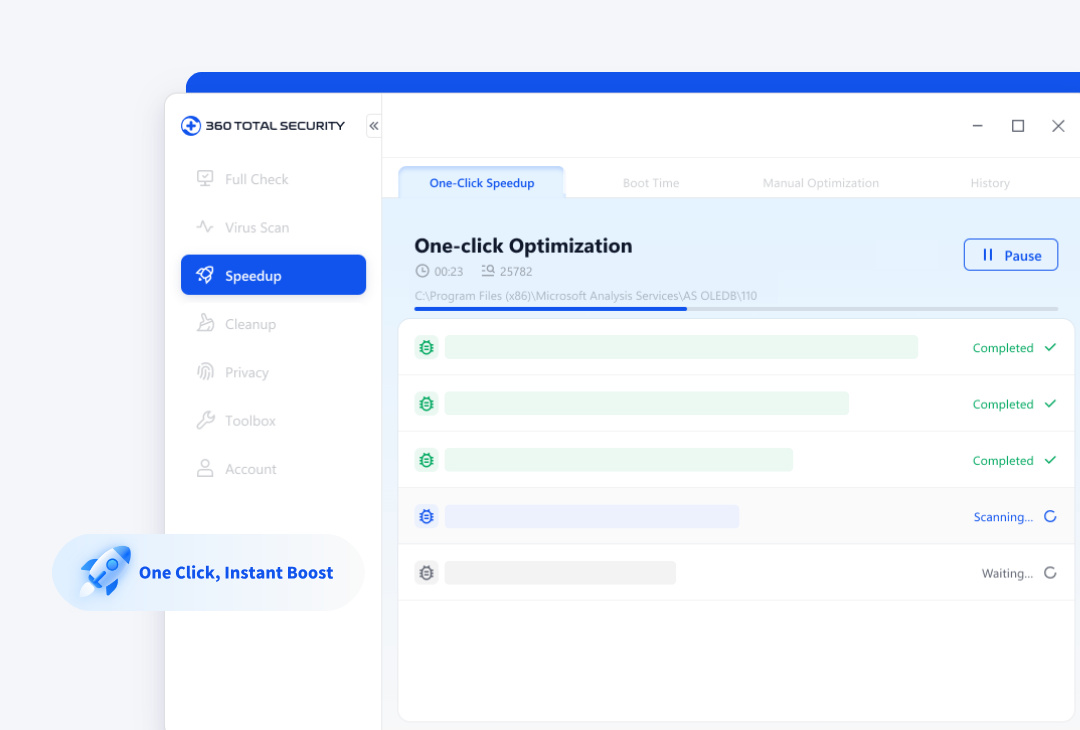Image resolution: width=1080 pixels, height=730 pixels.
Task: Click the Full Check monitor icon
Action: [x=205, y=179]
